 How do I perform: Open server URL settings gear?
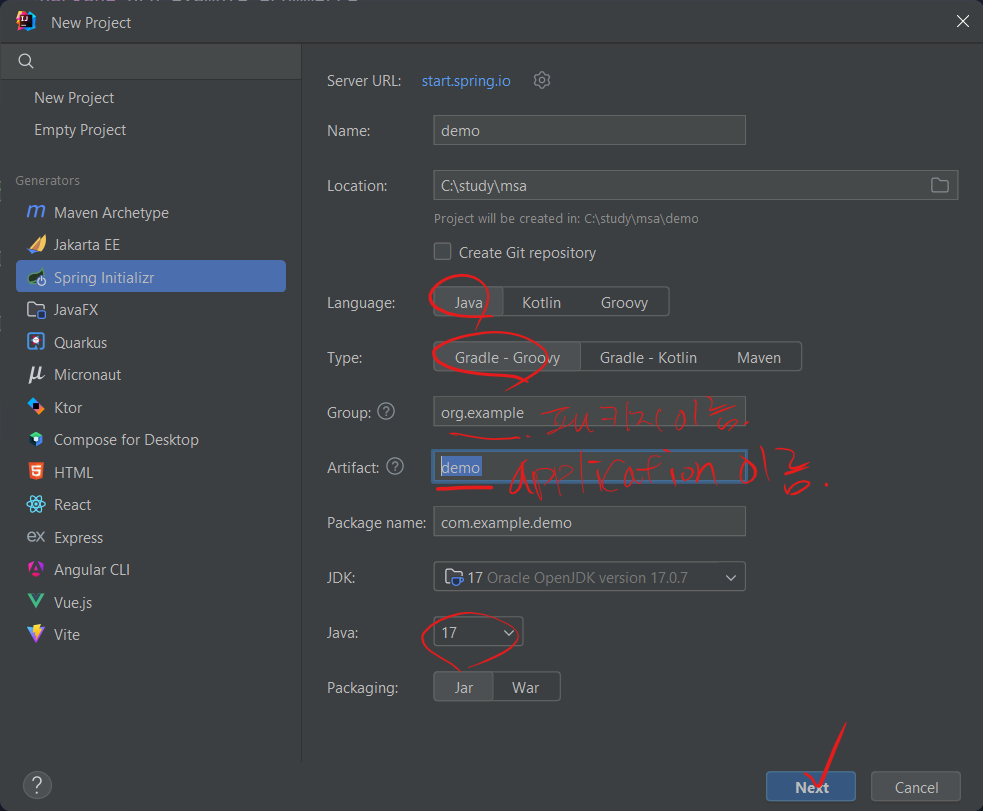[x=542, y=80]
